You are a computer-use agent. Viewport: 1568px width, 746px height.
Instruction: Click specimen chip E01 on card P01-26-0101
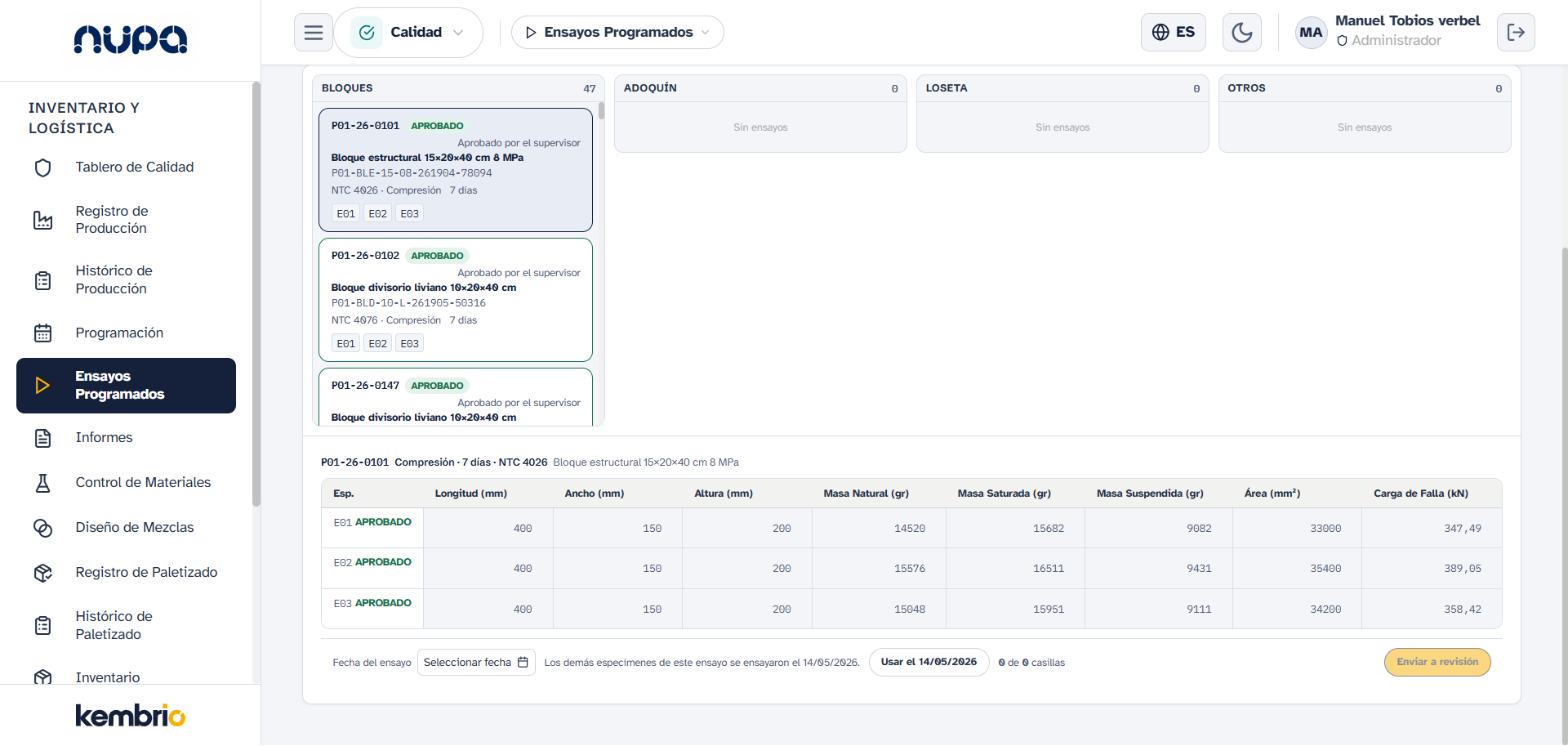[x=346, y=213]
